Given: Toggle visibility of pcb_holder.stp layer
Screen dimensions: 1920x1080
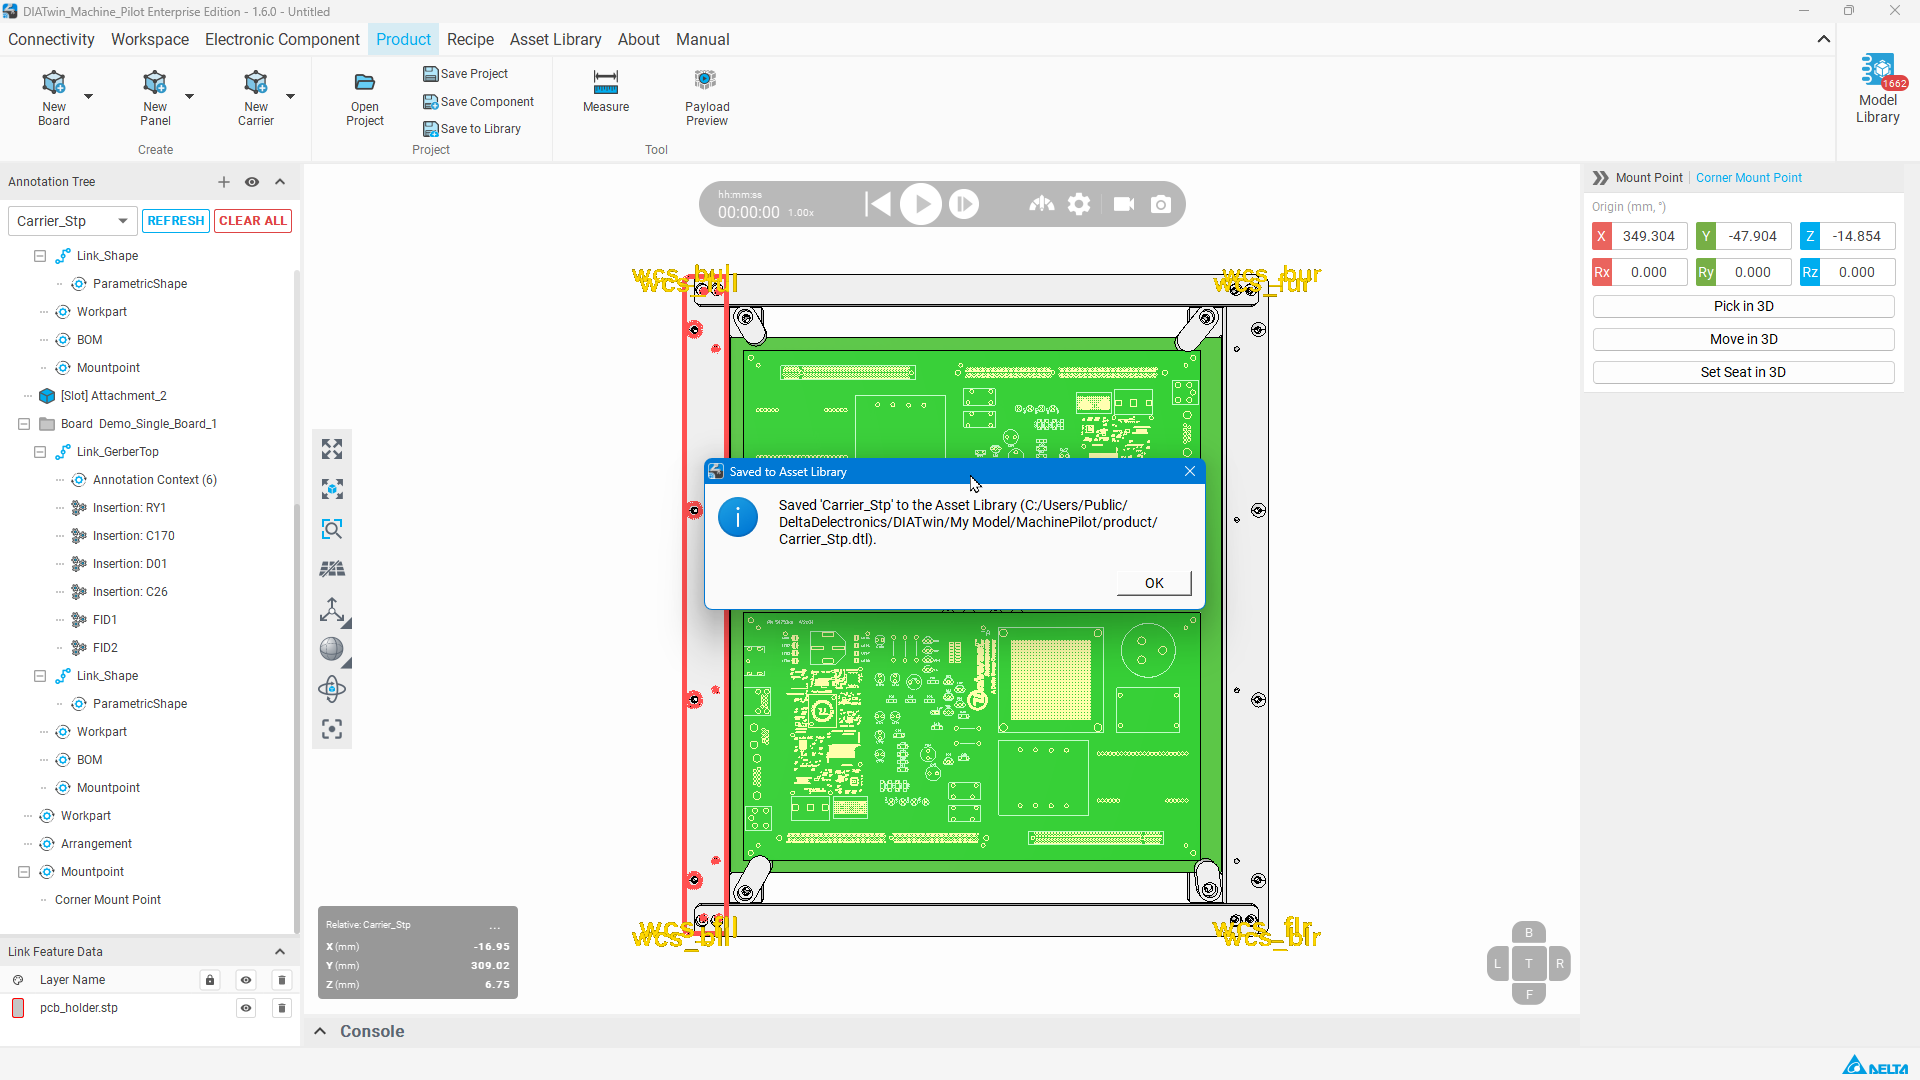Looking at the screenshot, I should pos(246,1008).
